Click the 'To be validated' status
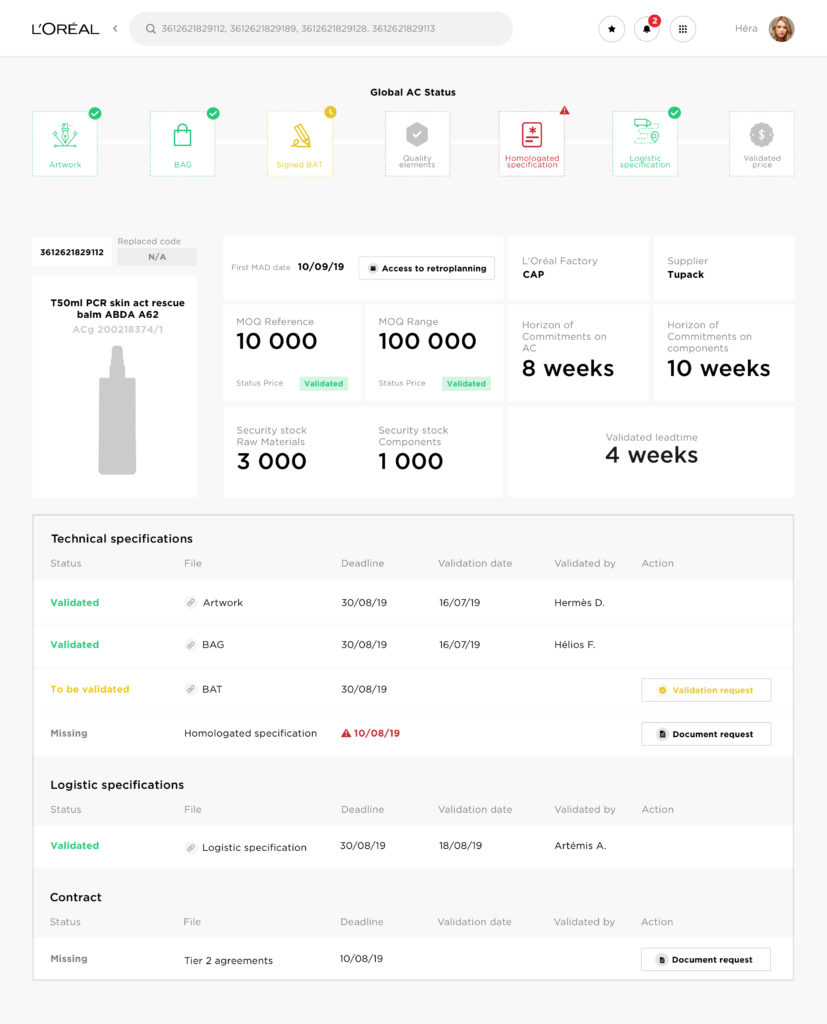Image resolution: width=827 pixels, height=1024 pixels. coord(90,689)
